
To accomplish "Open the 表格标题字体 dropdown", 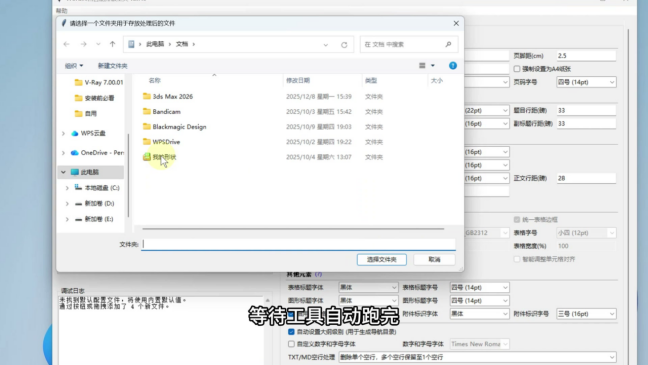I will [368, 287].
